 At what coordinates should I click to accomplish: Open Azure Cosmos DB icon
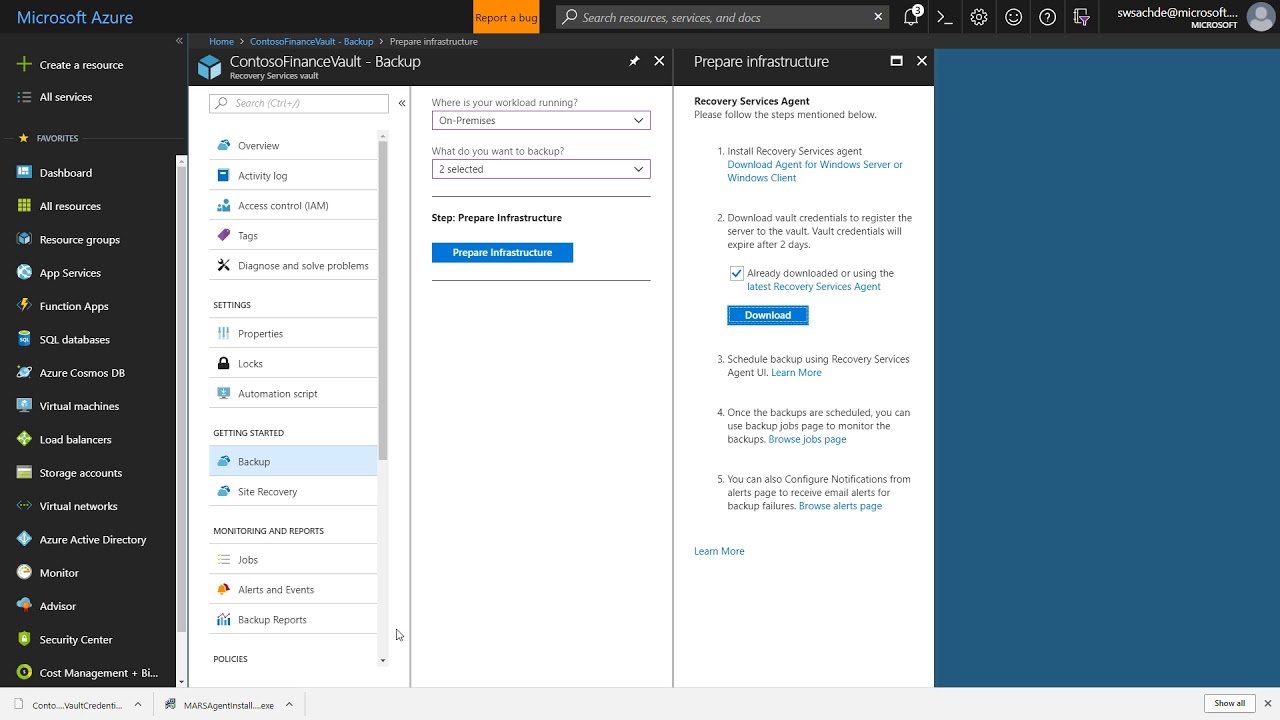[x=24, y=372]
